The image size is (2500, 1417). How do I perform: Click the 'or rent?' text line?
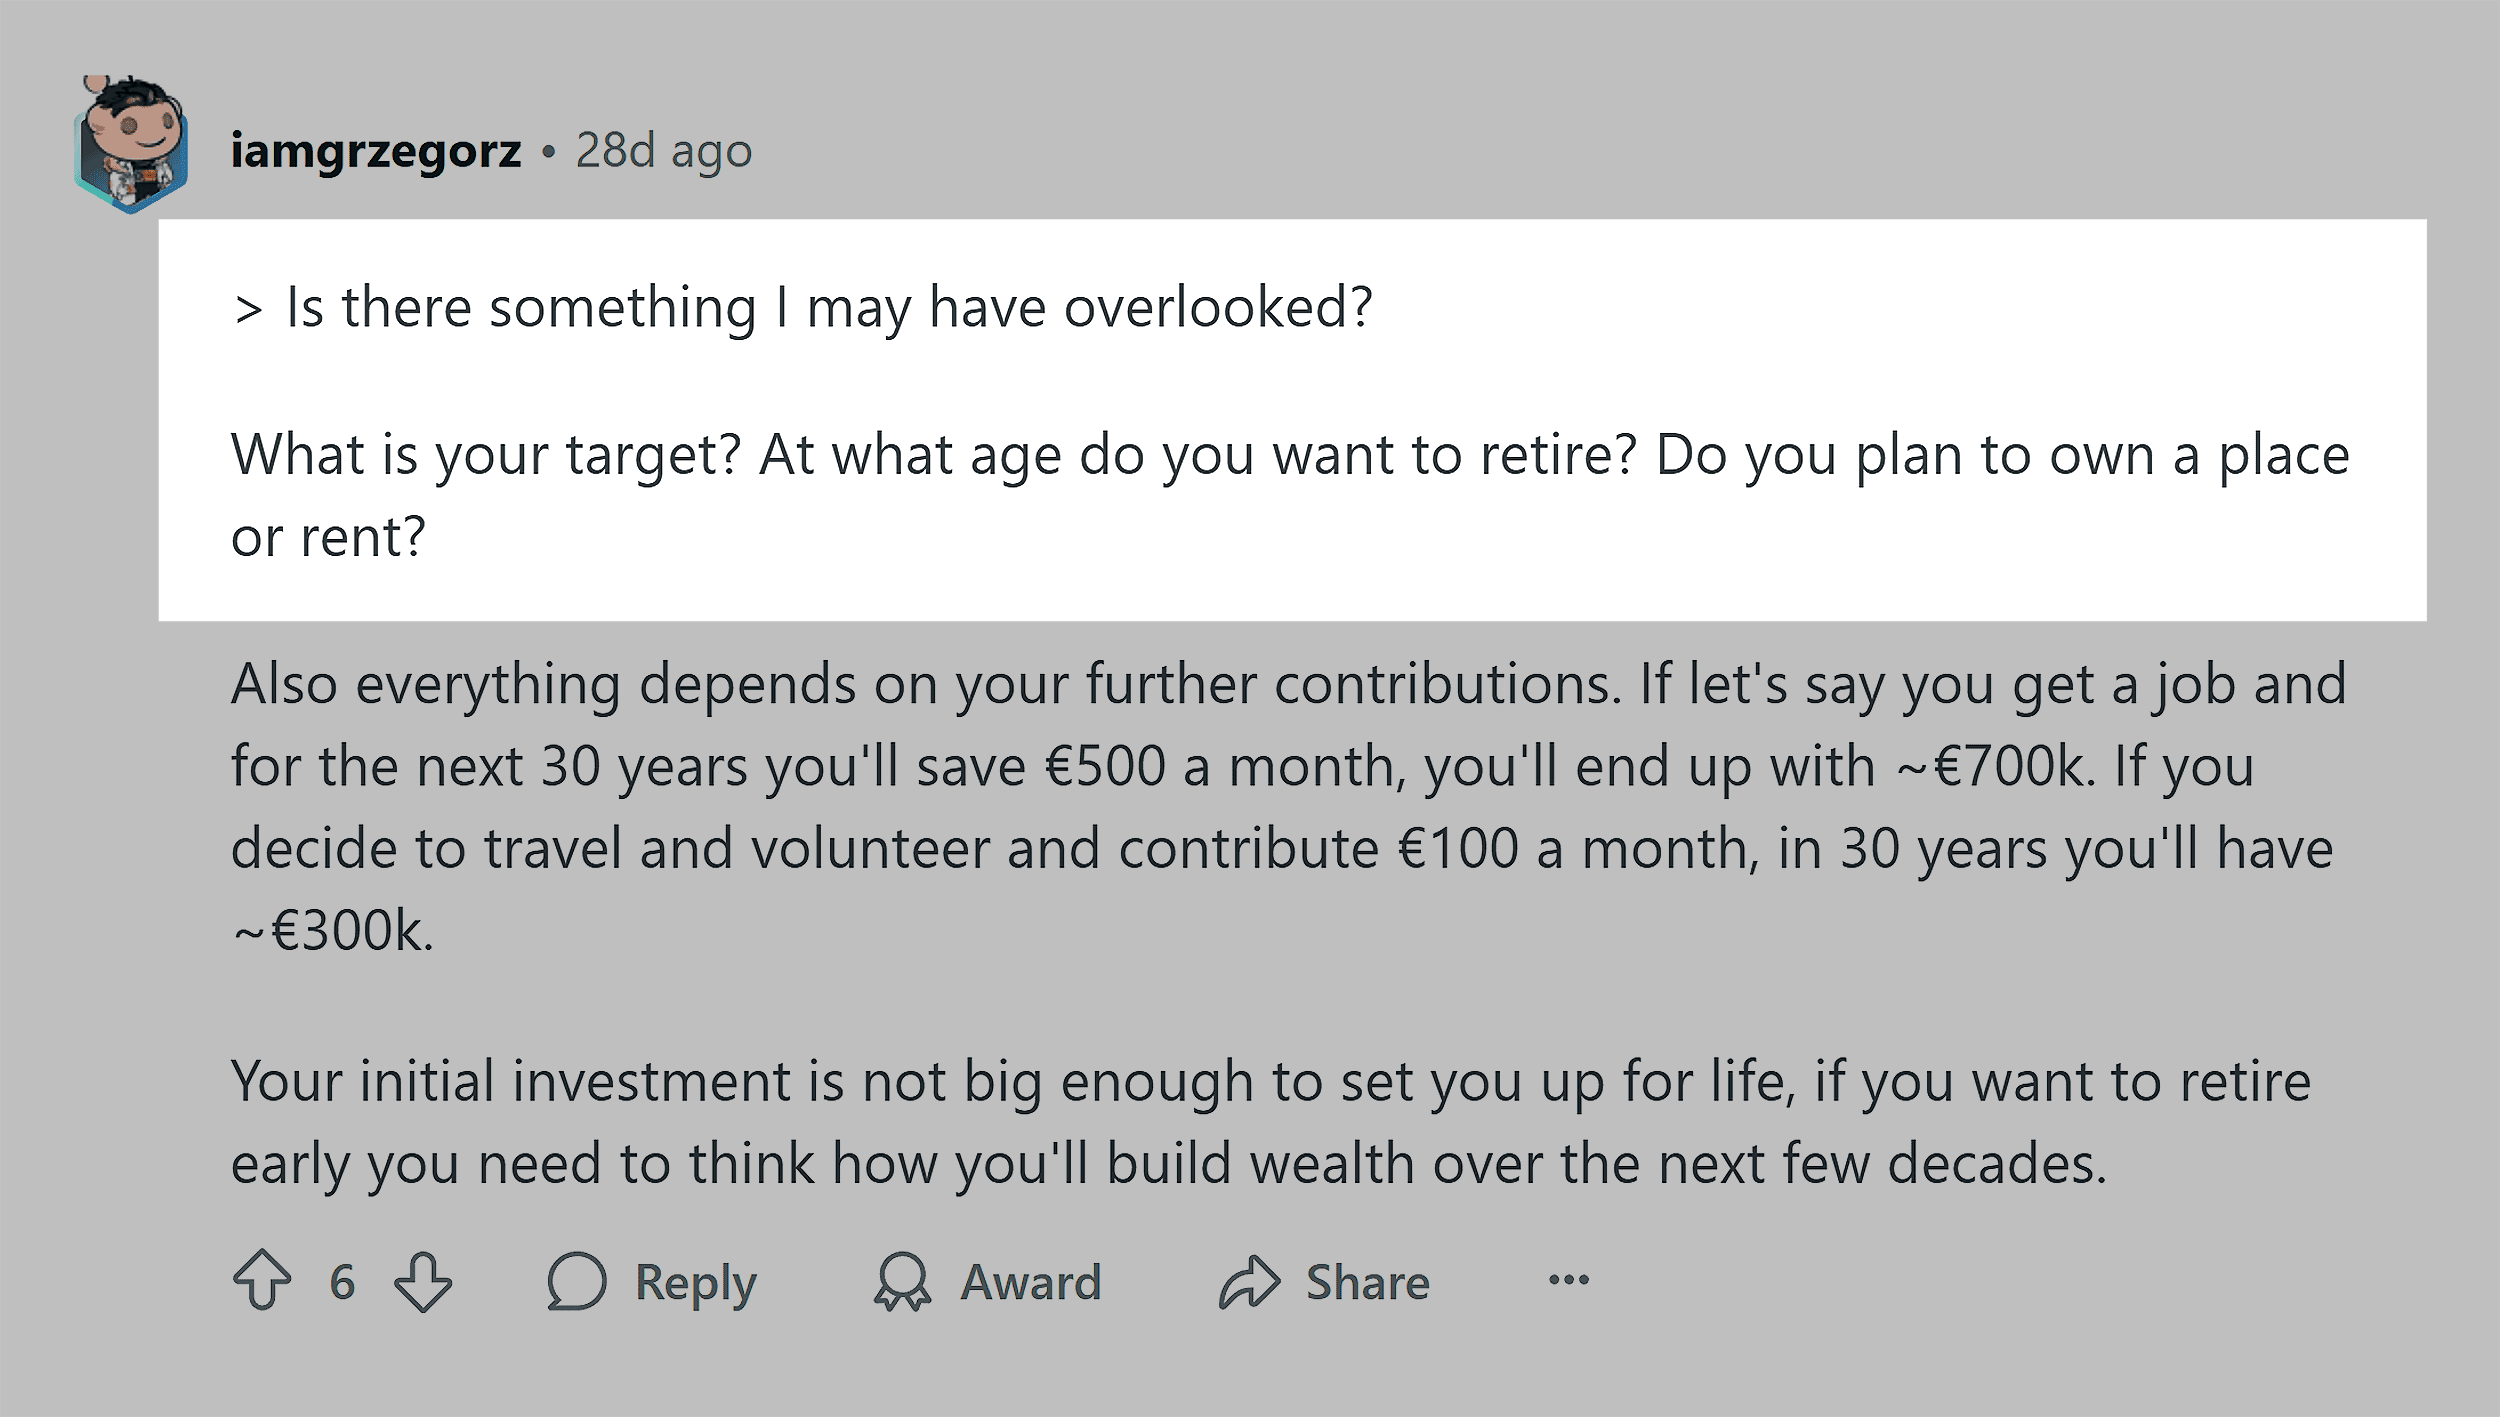pyautogui.click(x=328, y=537)
